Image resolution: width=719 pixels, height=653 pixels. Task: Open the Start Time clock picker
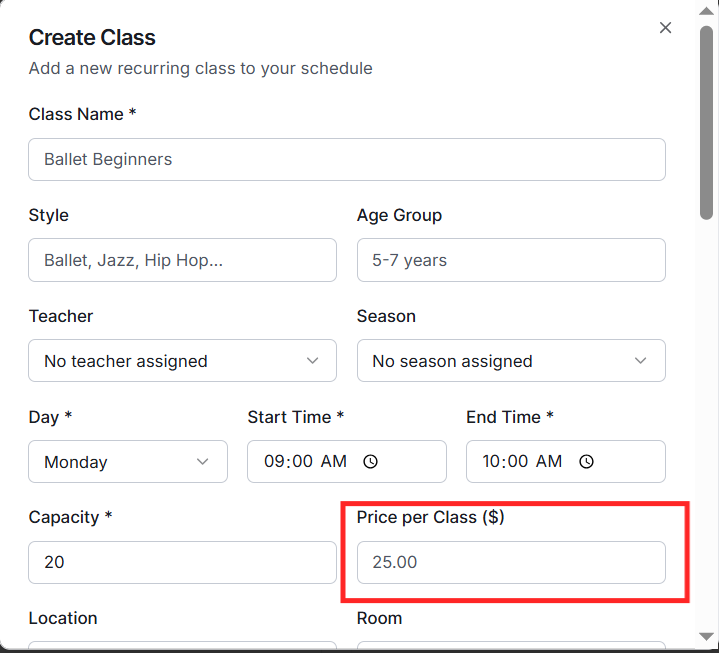tap(370, 462)
